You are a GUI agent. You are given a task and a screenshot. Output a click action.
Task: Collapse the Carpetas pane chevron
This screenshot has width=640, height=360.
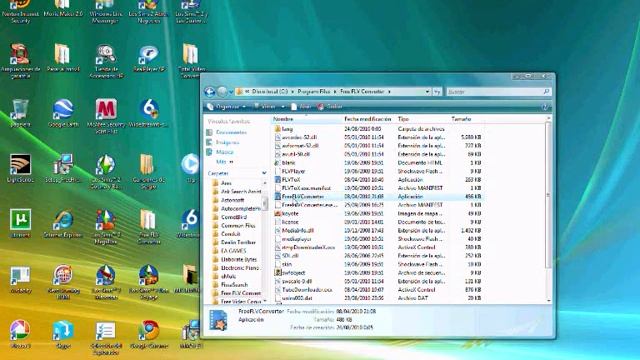tap(264, 173)
